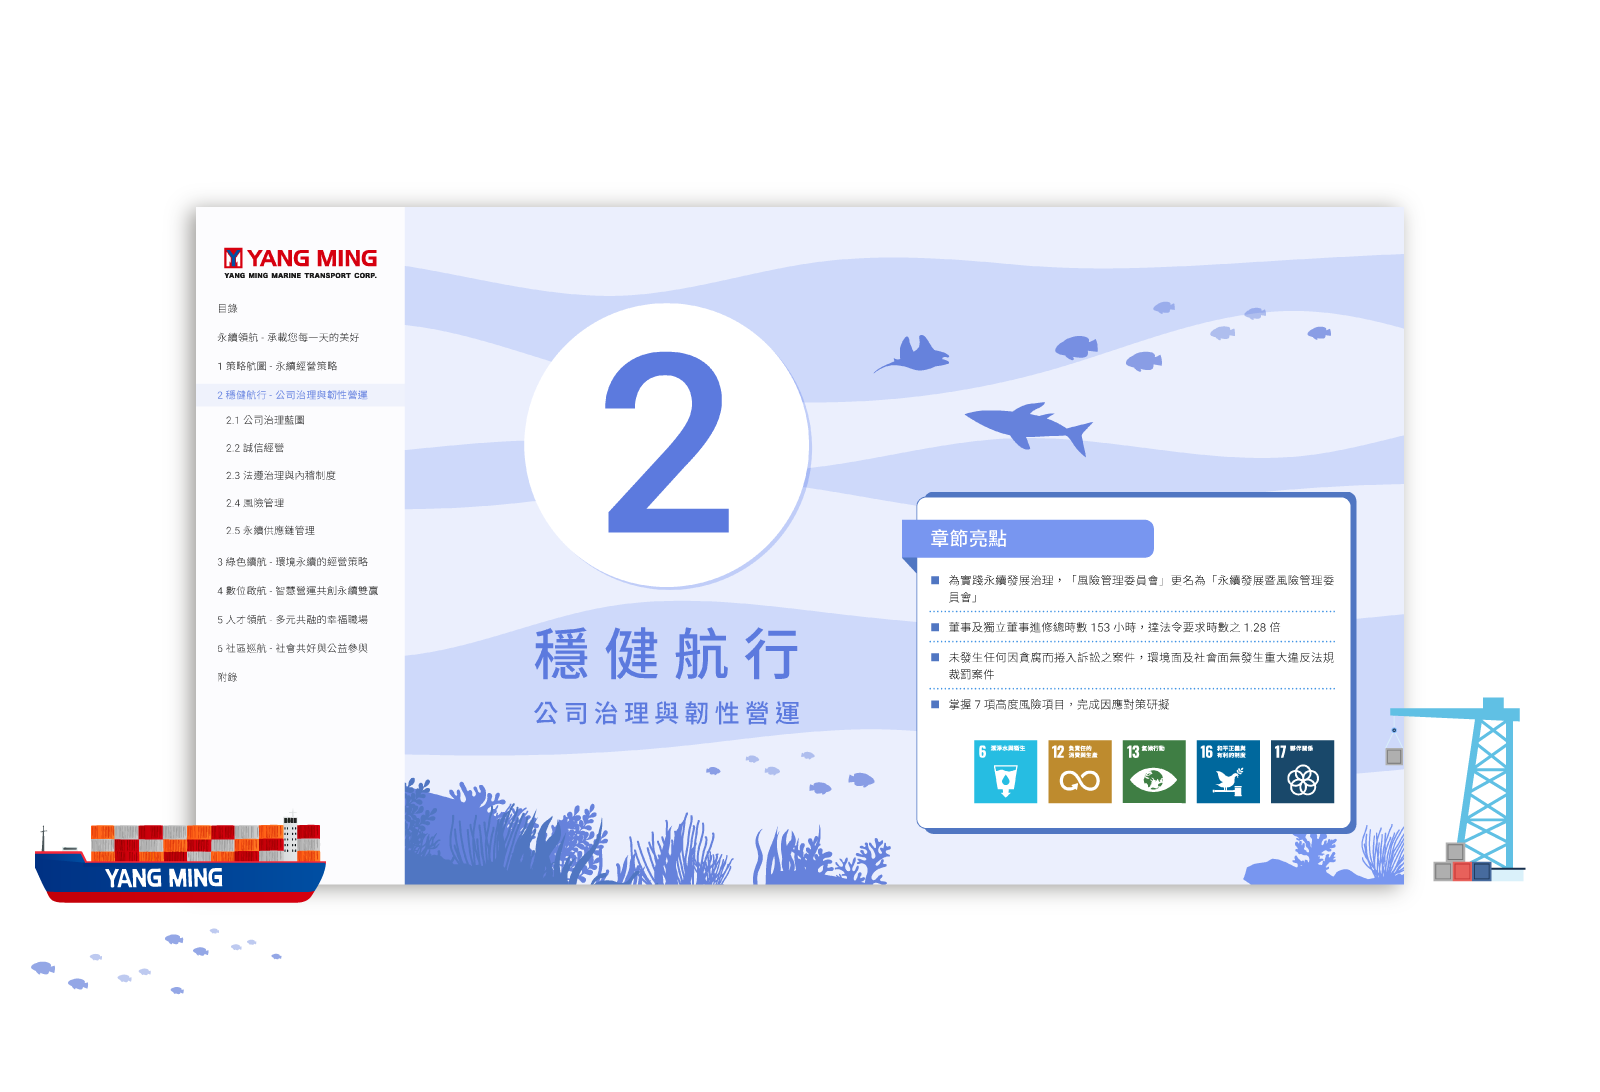Go to chapter 4 數位啟航

(x=298, y=591)
